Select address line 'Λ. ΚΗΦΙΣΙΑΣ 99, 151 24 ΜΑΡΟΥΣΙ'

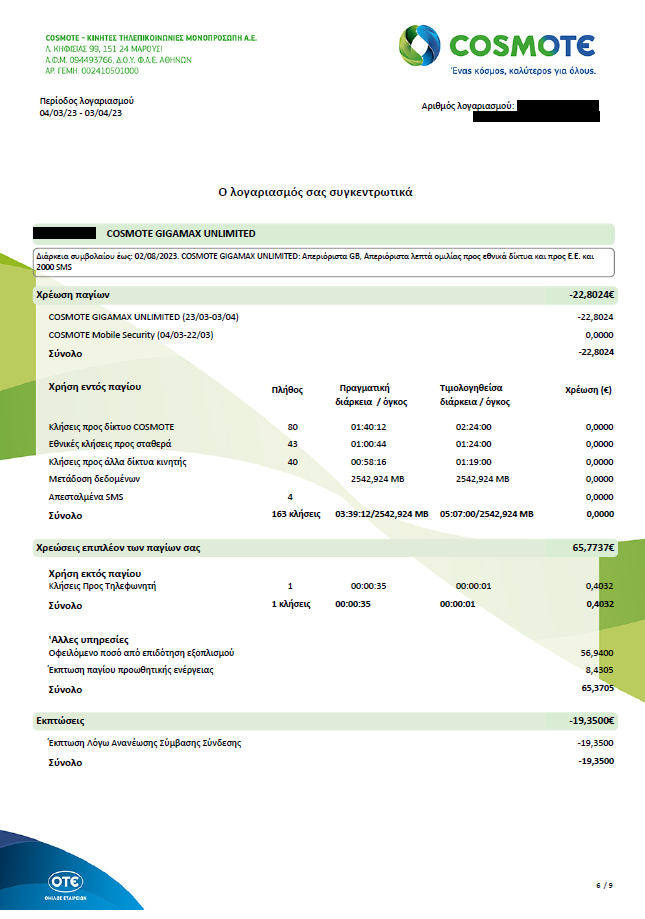(x=104, y=49)
